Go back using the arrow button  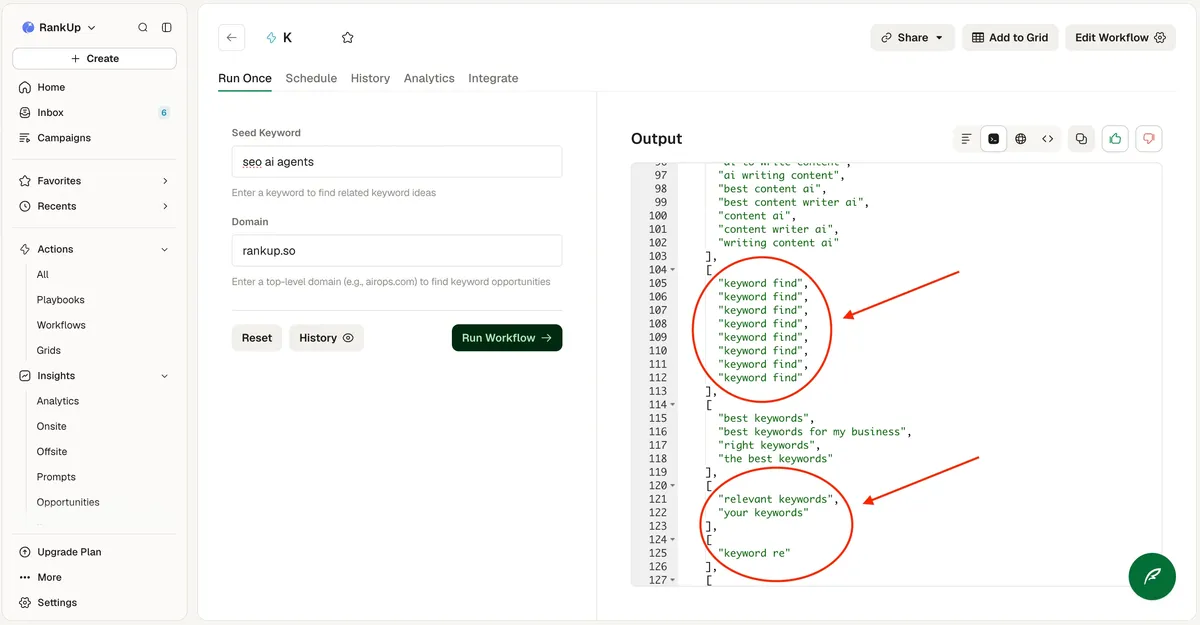click(x=232, y=38)
